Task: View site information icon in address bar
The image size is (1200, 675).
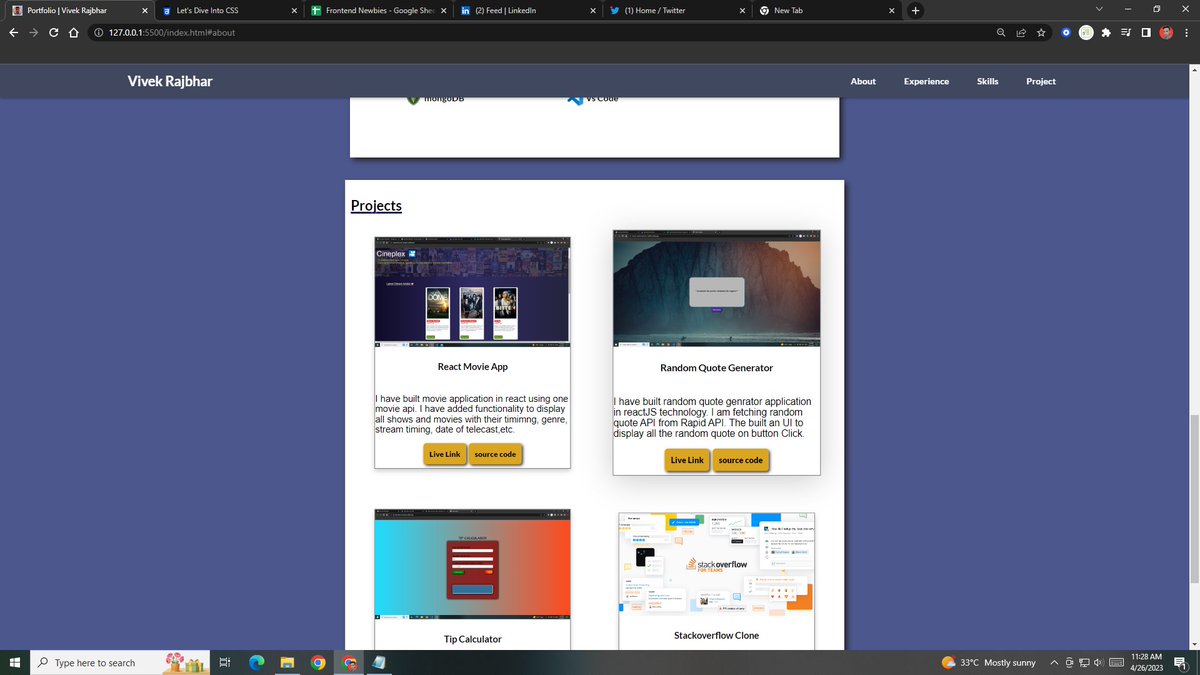Action: [x=98, y=32]
